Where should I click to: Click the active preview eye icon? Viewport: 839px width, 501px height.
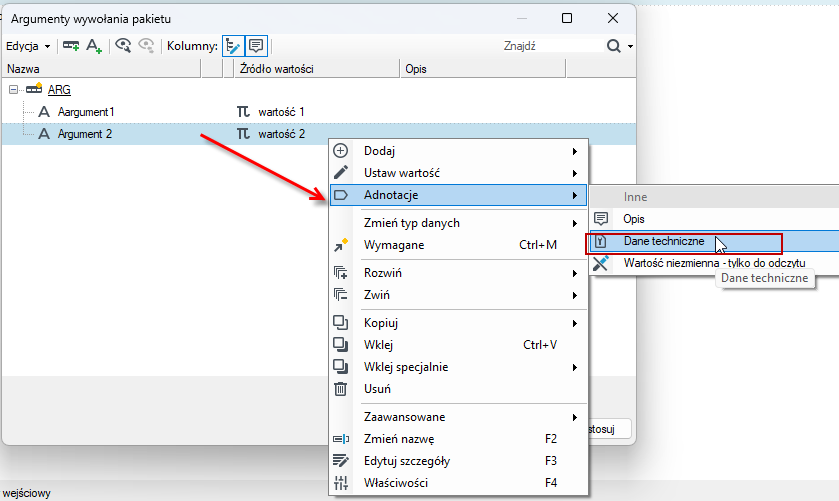click(123, 46)
